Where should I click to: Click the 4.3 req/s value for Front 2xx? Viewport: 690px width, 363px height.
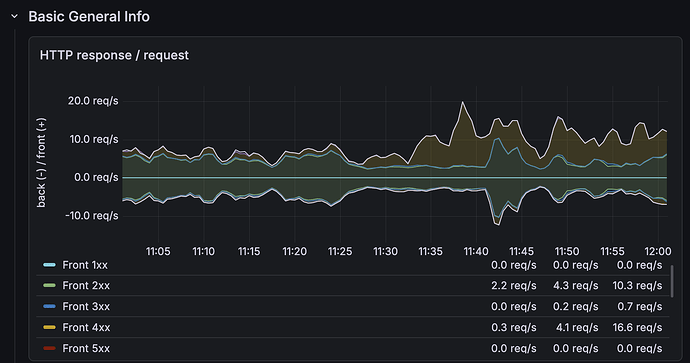pyautogui.click(x=576, y=286)
